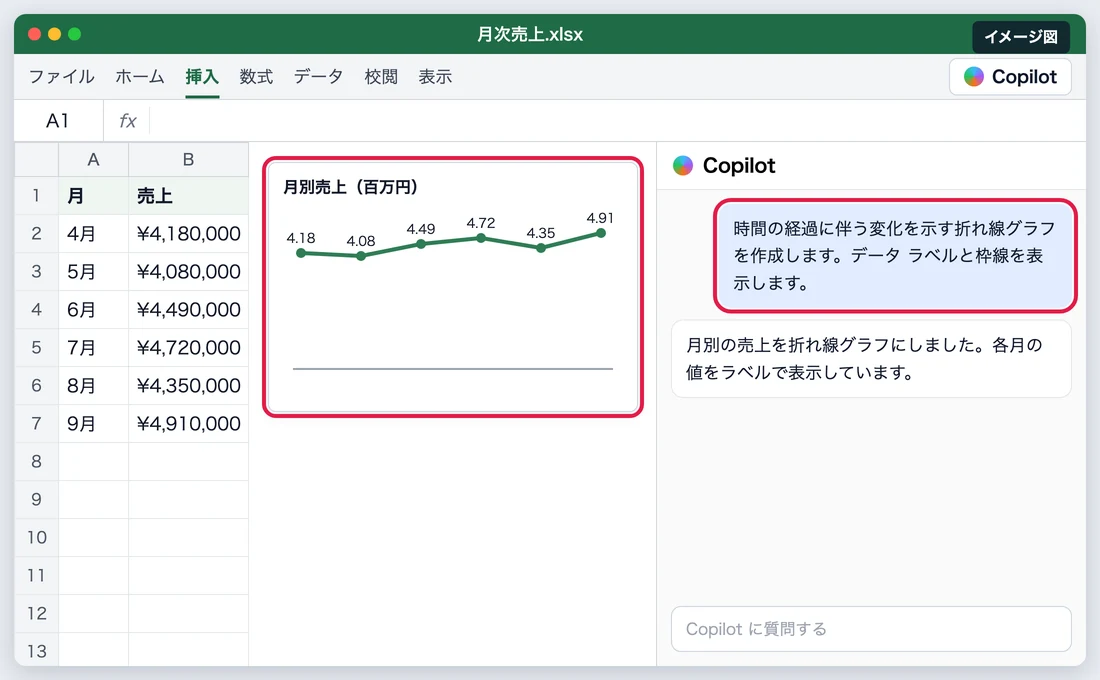The image size is (1100, 680).
Task: Click the cell containing 8月
Action: click(x=93, y=385)
